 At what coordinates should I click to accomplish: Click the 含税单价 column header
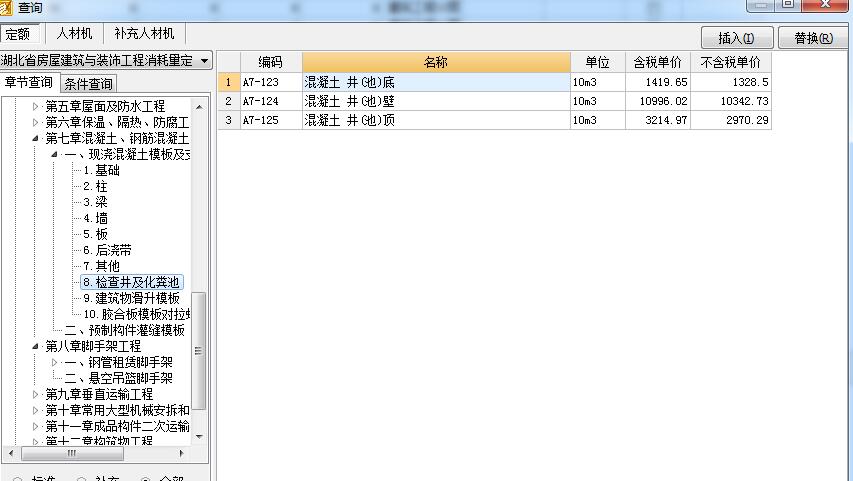point(658,63)
